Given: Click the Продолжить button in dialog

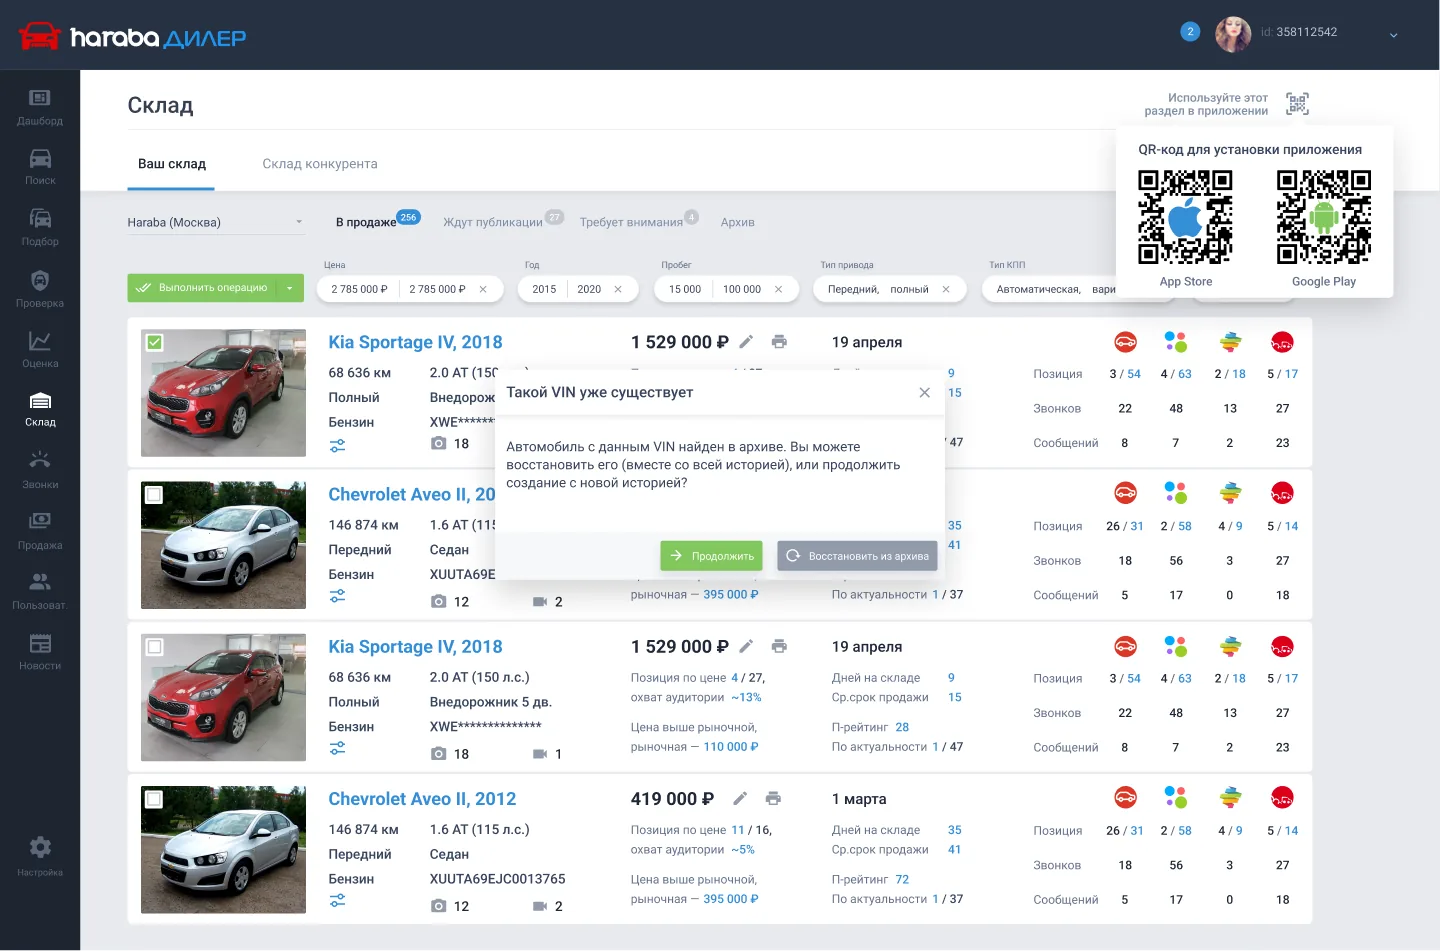Looking at the screenshot, I should [711, 556].
